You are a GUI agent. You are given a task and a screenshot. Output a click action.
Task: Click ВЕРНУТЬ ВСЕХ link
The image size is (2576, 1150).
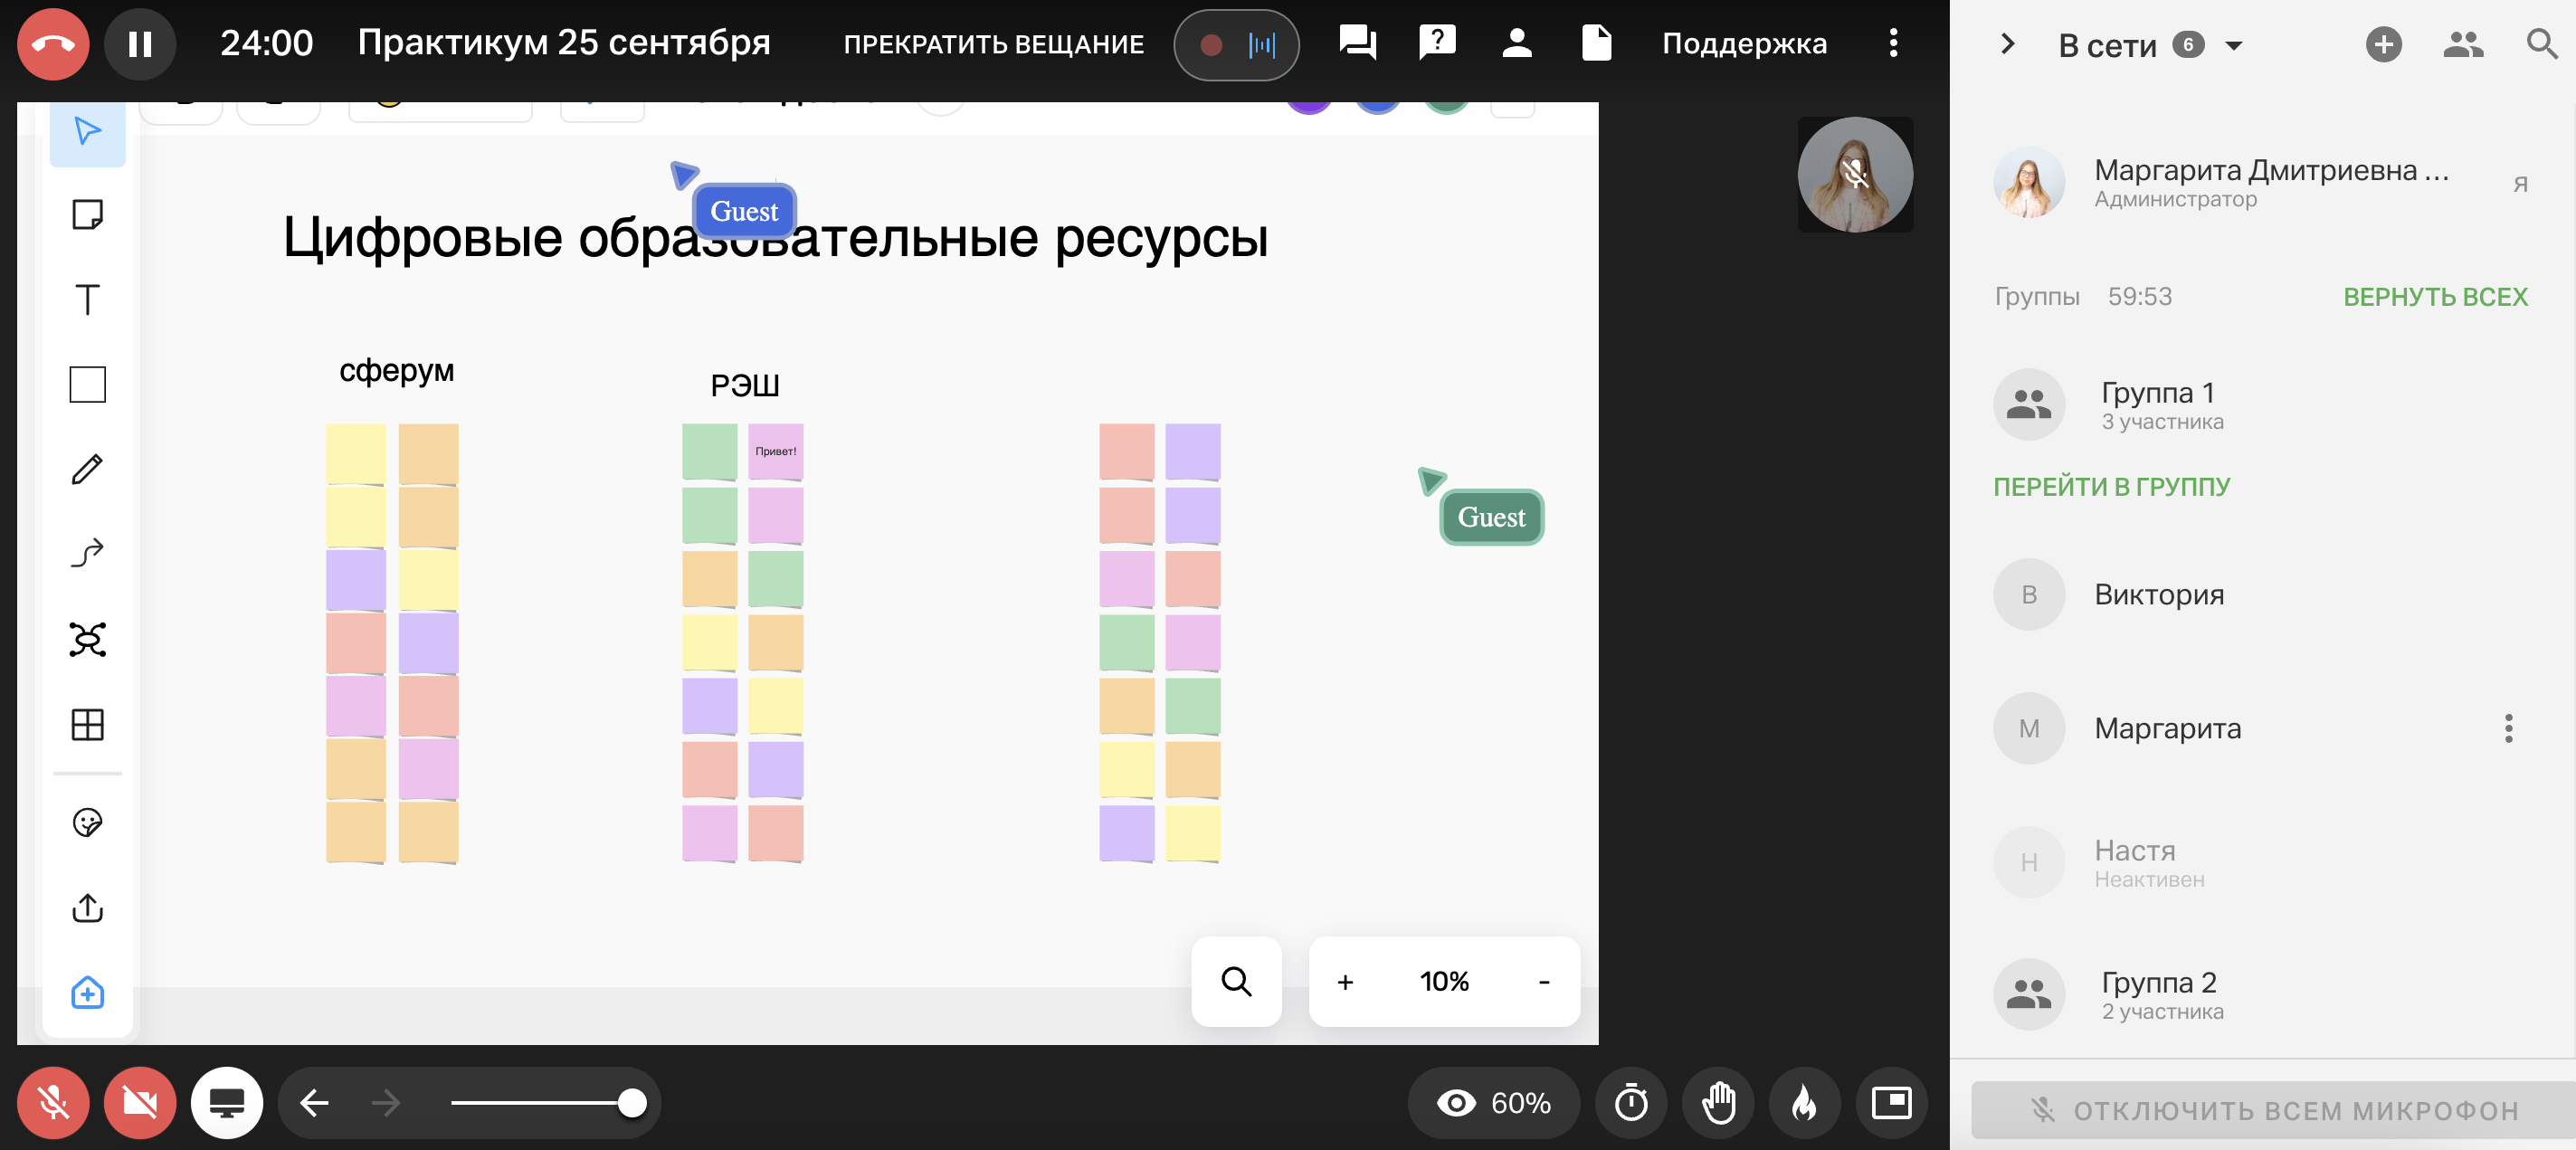[x=2435, y=297]
